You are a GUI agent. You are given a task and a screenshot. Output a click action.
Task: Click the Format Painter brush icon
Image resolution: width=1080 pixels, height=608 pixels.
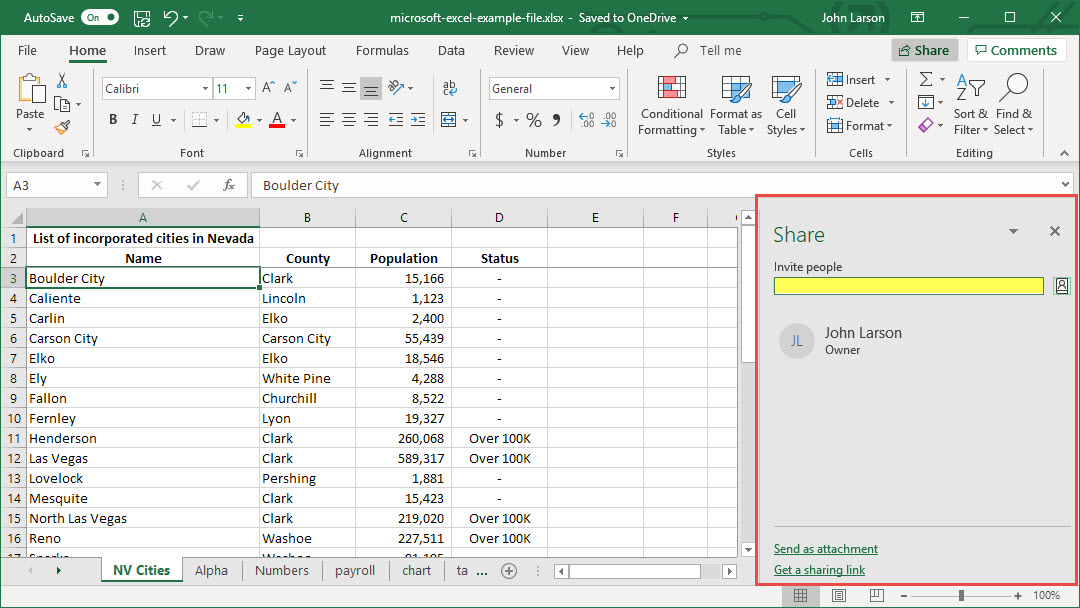[62, 127]
